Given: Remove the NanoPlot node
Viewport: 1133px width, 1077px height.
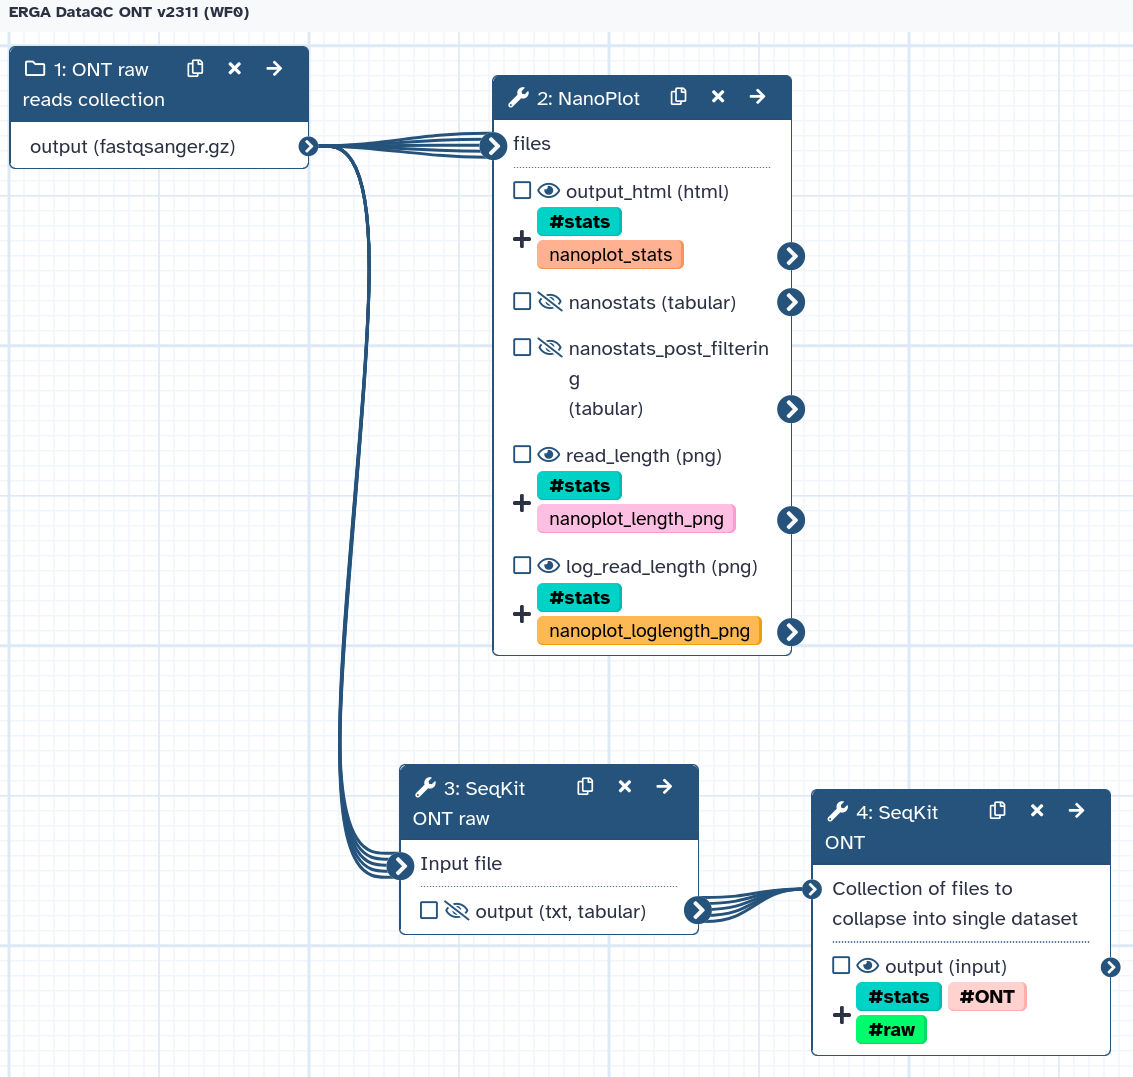Looking at the screenshot, I should pyautogui.click(x=718, y=97).
